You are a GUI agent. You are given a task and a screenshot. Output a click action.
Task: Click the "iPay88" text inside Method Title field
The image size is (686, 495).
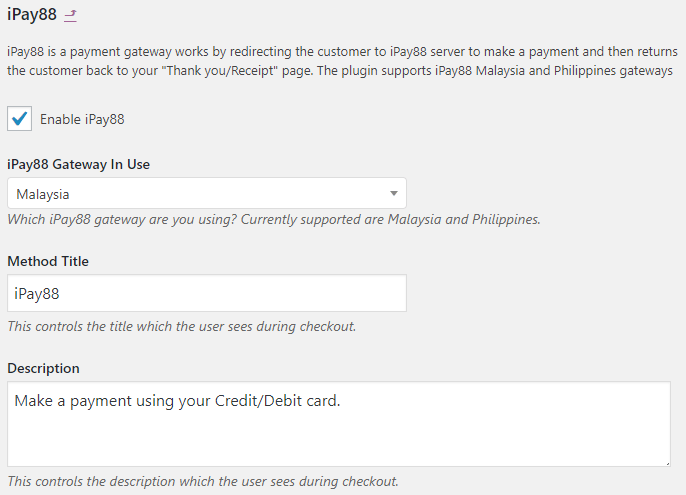[37, 294]
